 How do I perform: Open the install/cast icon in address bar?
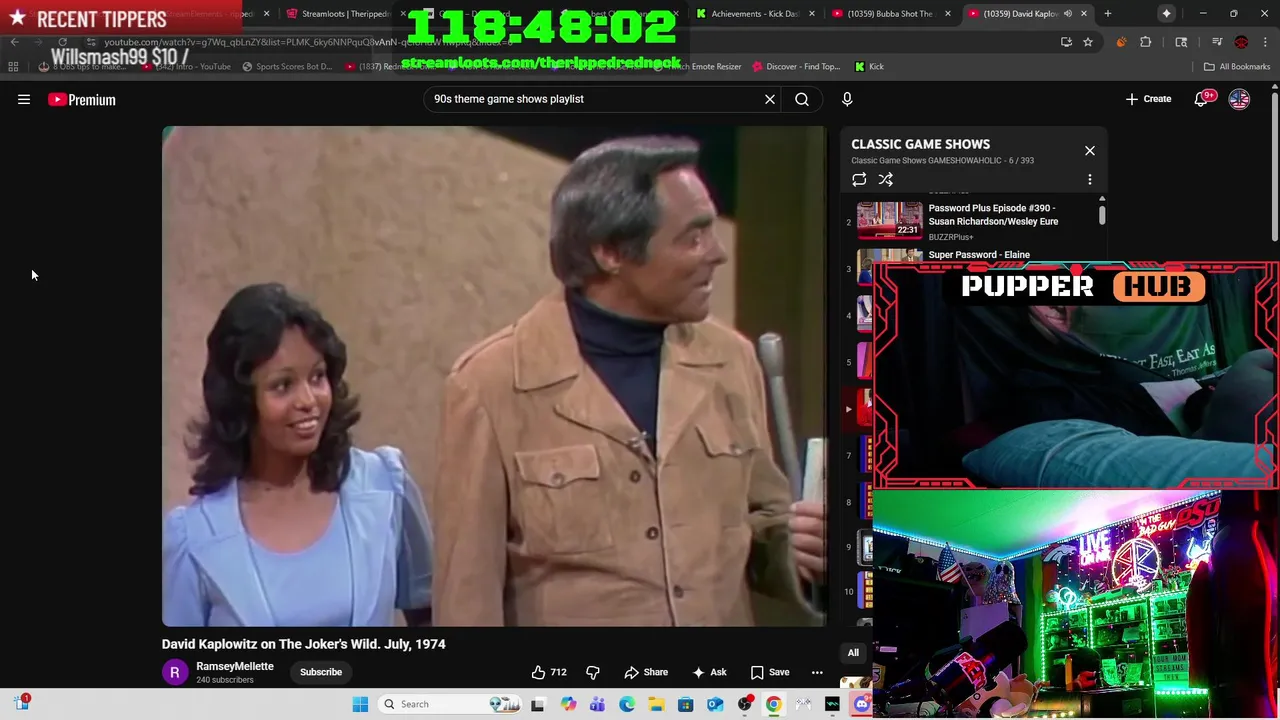click(1066, 42)
